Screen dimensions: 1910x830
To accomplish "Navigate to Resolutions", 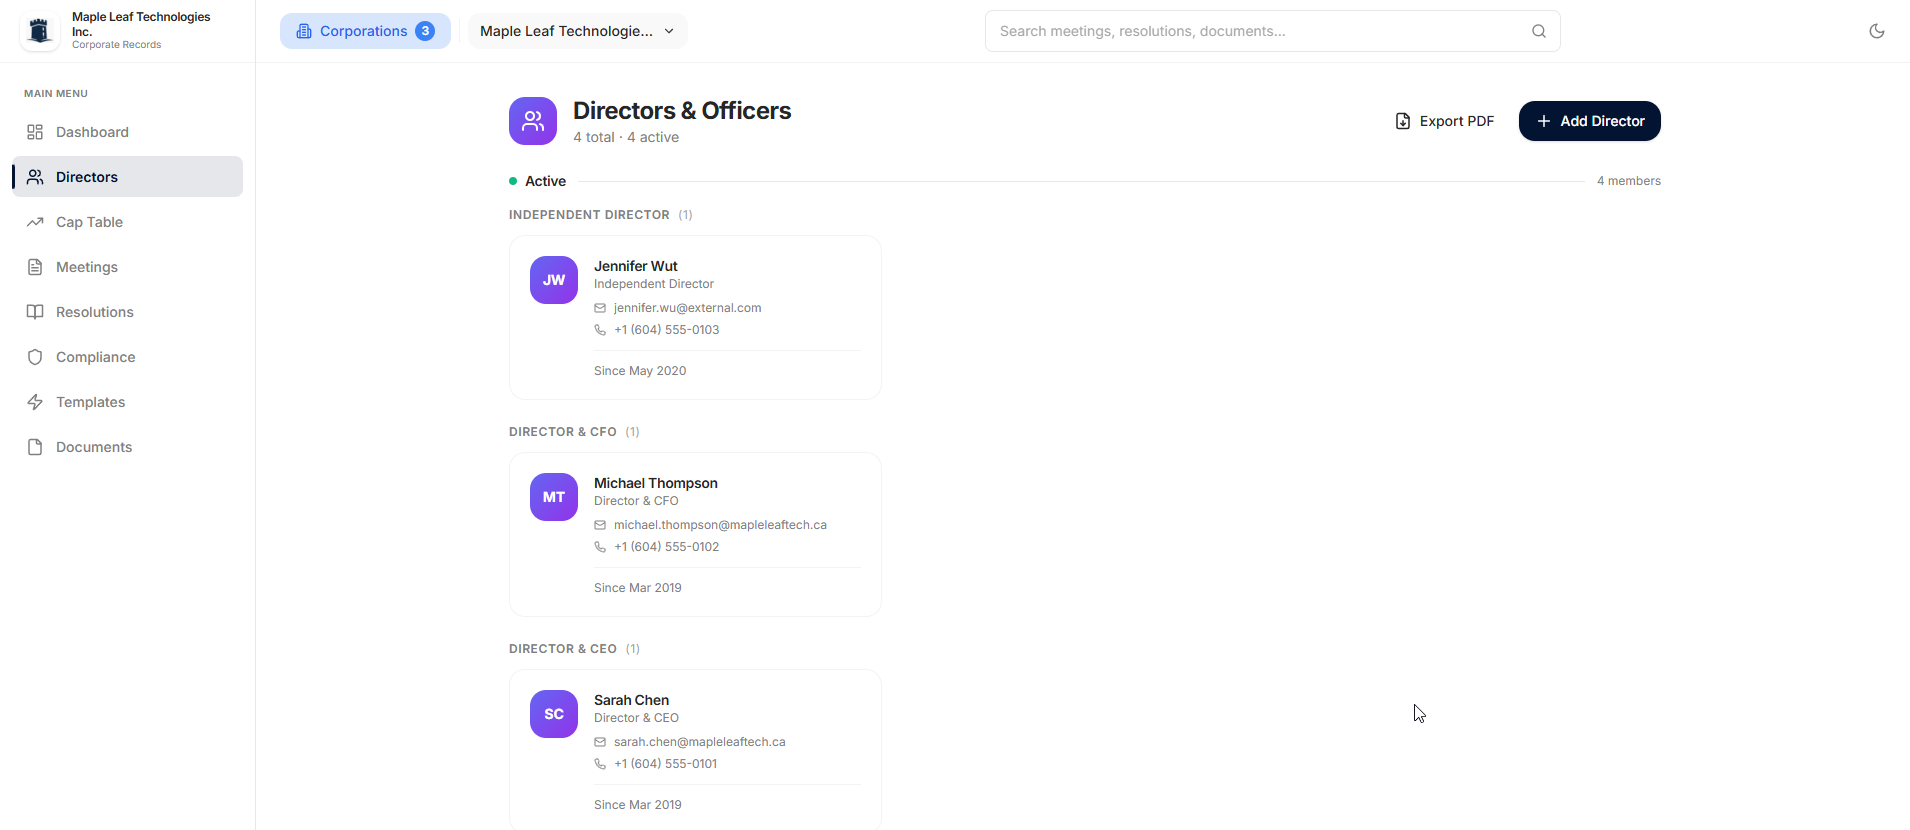I will (127, 312).
